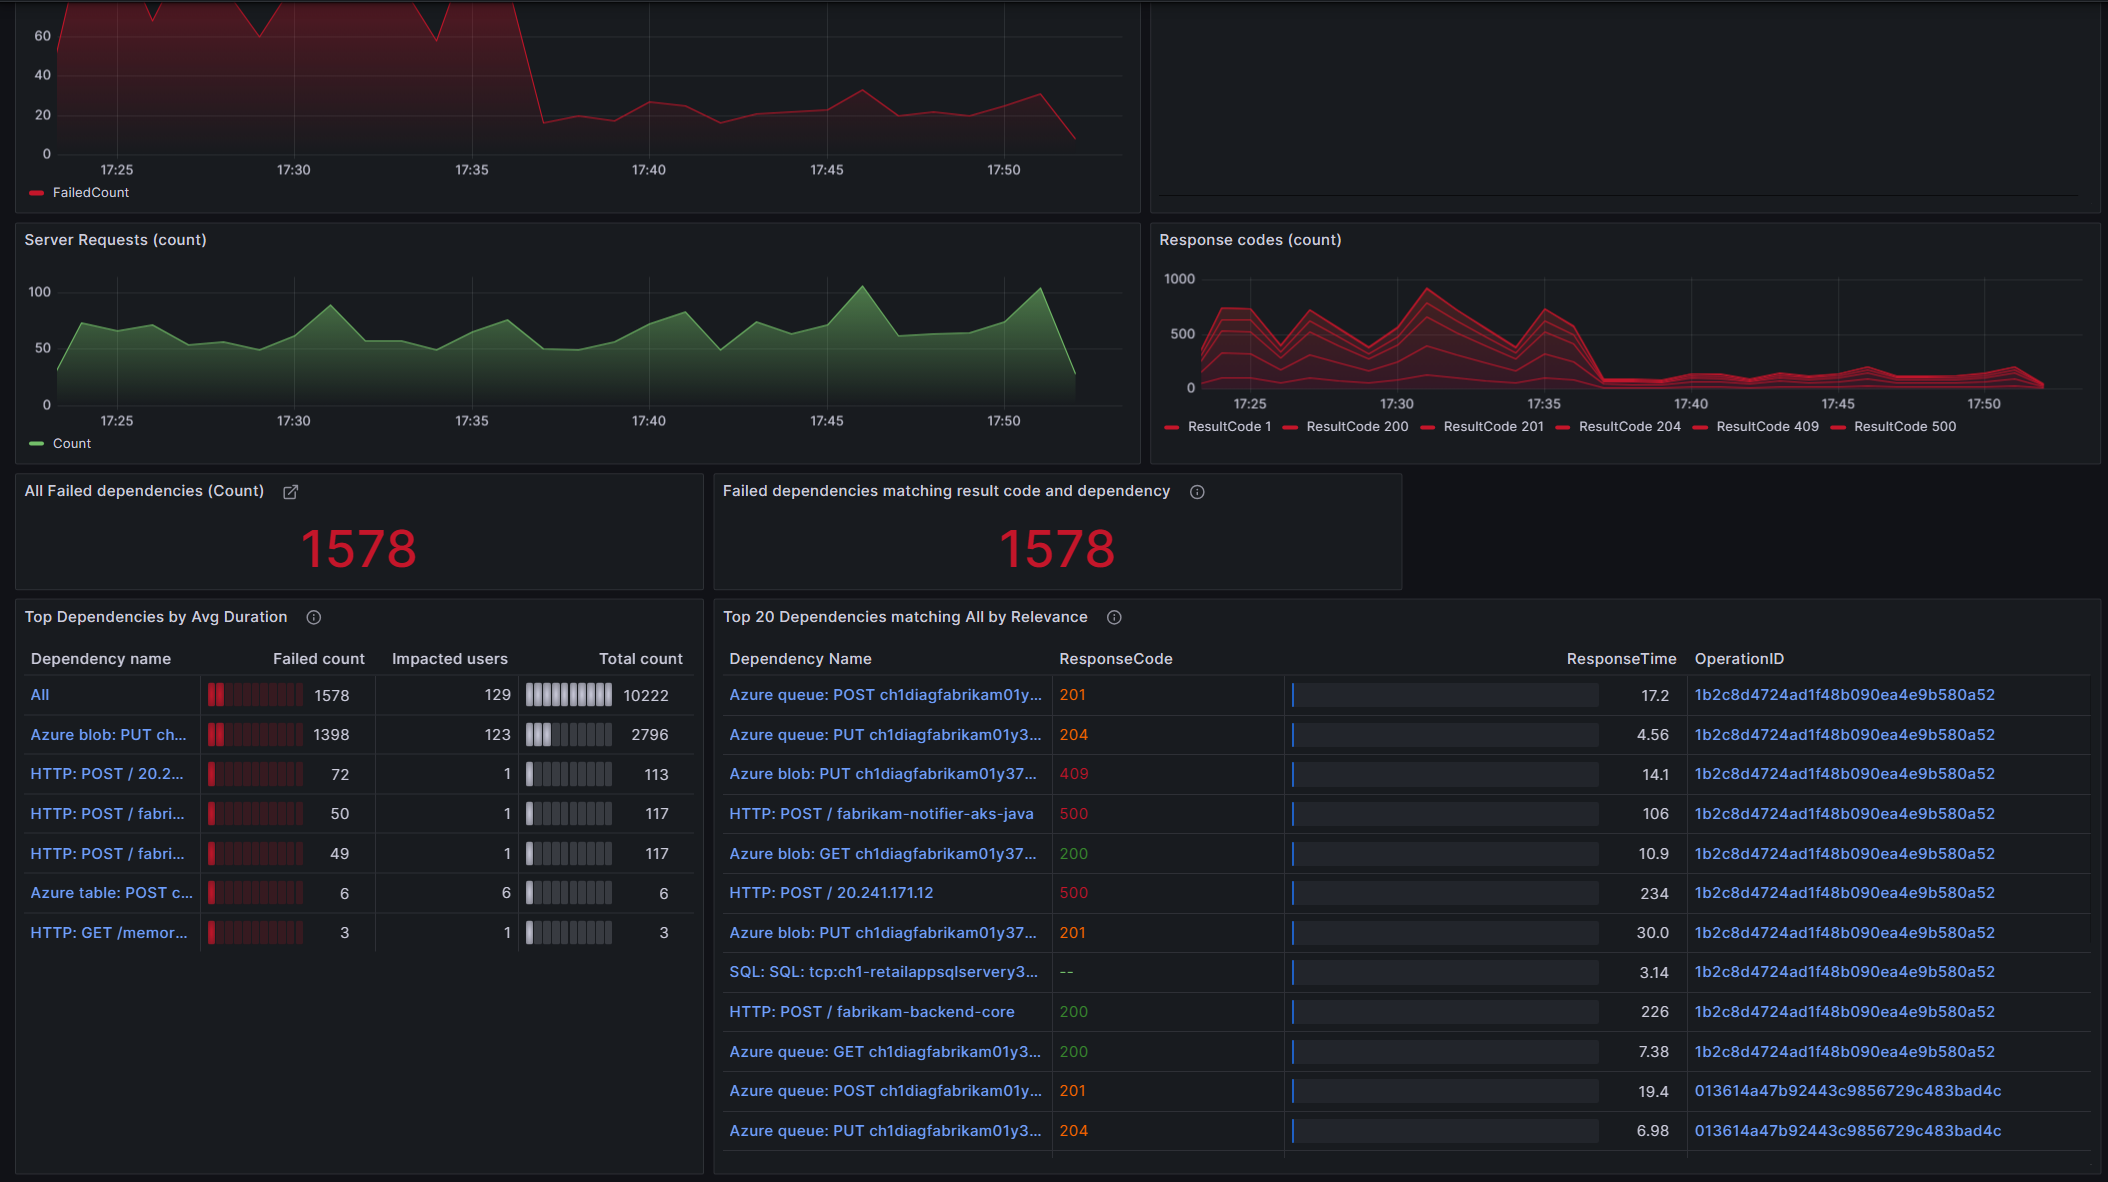Click info icon next to Failed dependencies matching panel

coord(1197,492)
